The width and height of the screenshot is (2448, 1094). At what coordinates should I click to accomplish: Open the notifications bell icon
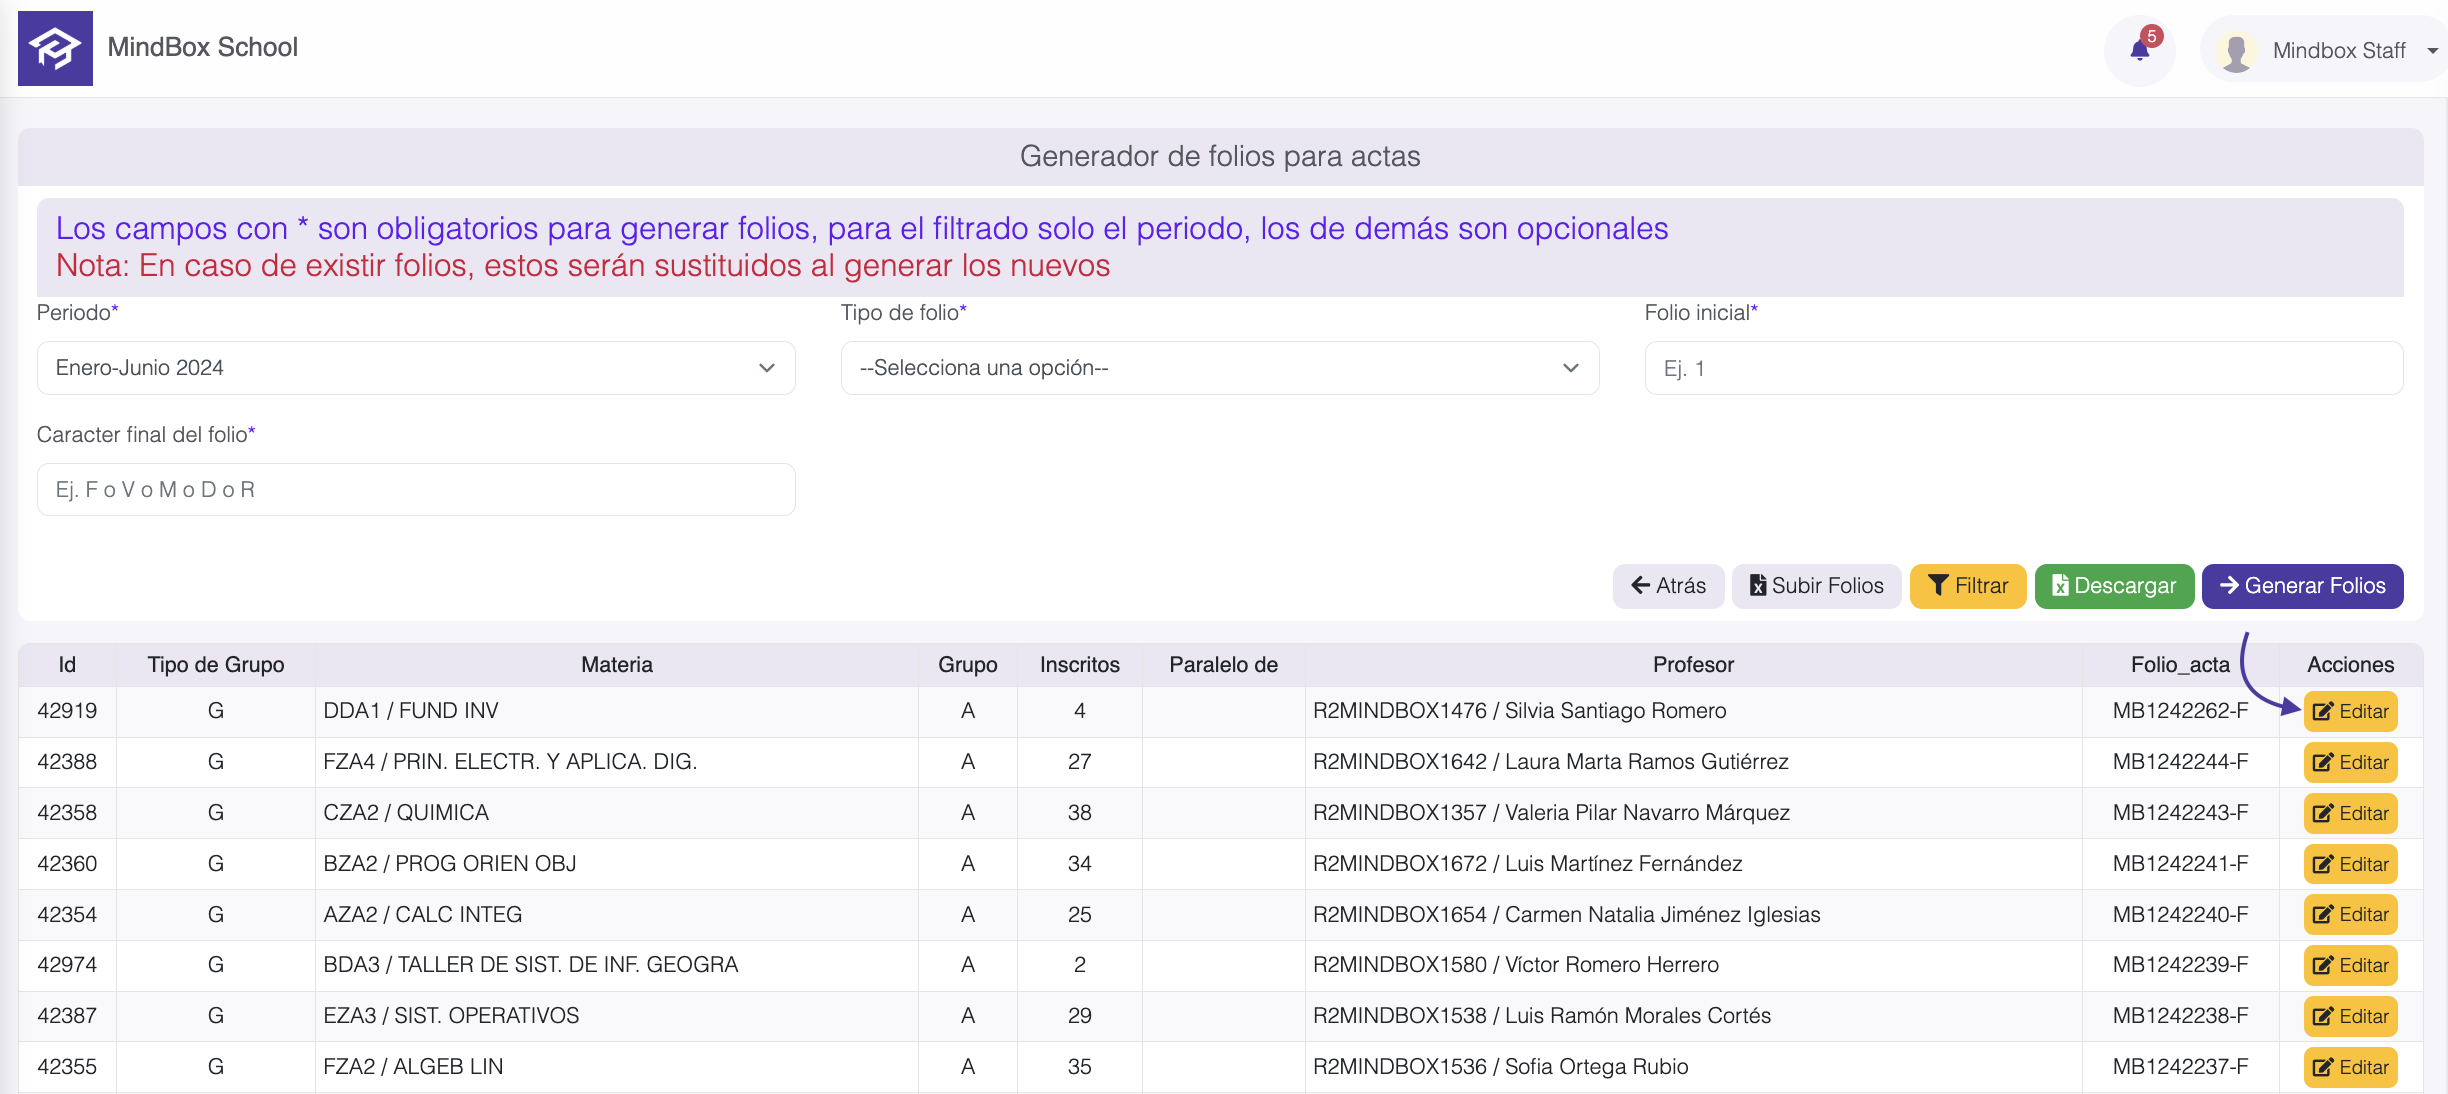(2139, 50)
